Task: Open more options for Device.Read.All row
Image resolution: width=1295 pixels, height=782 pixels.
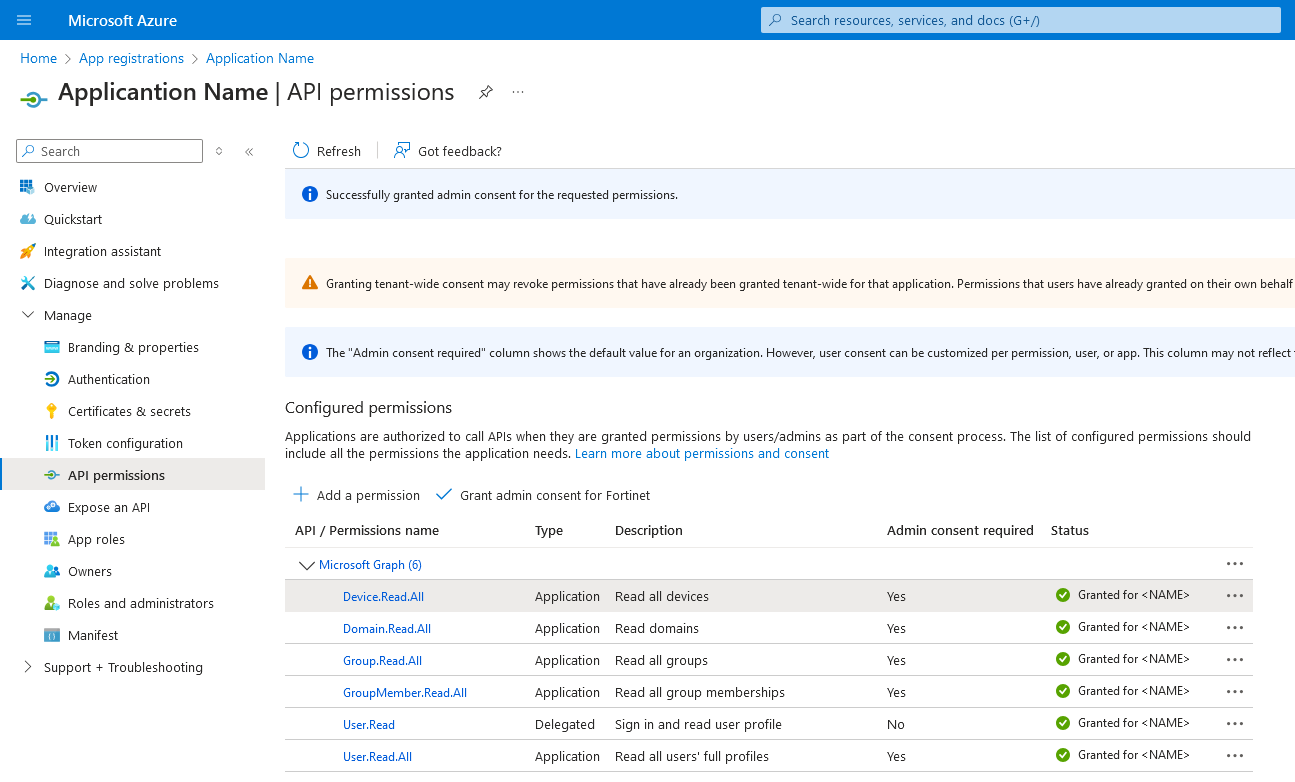Action: [x=1235, y=596]
